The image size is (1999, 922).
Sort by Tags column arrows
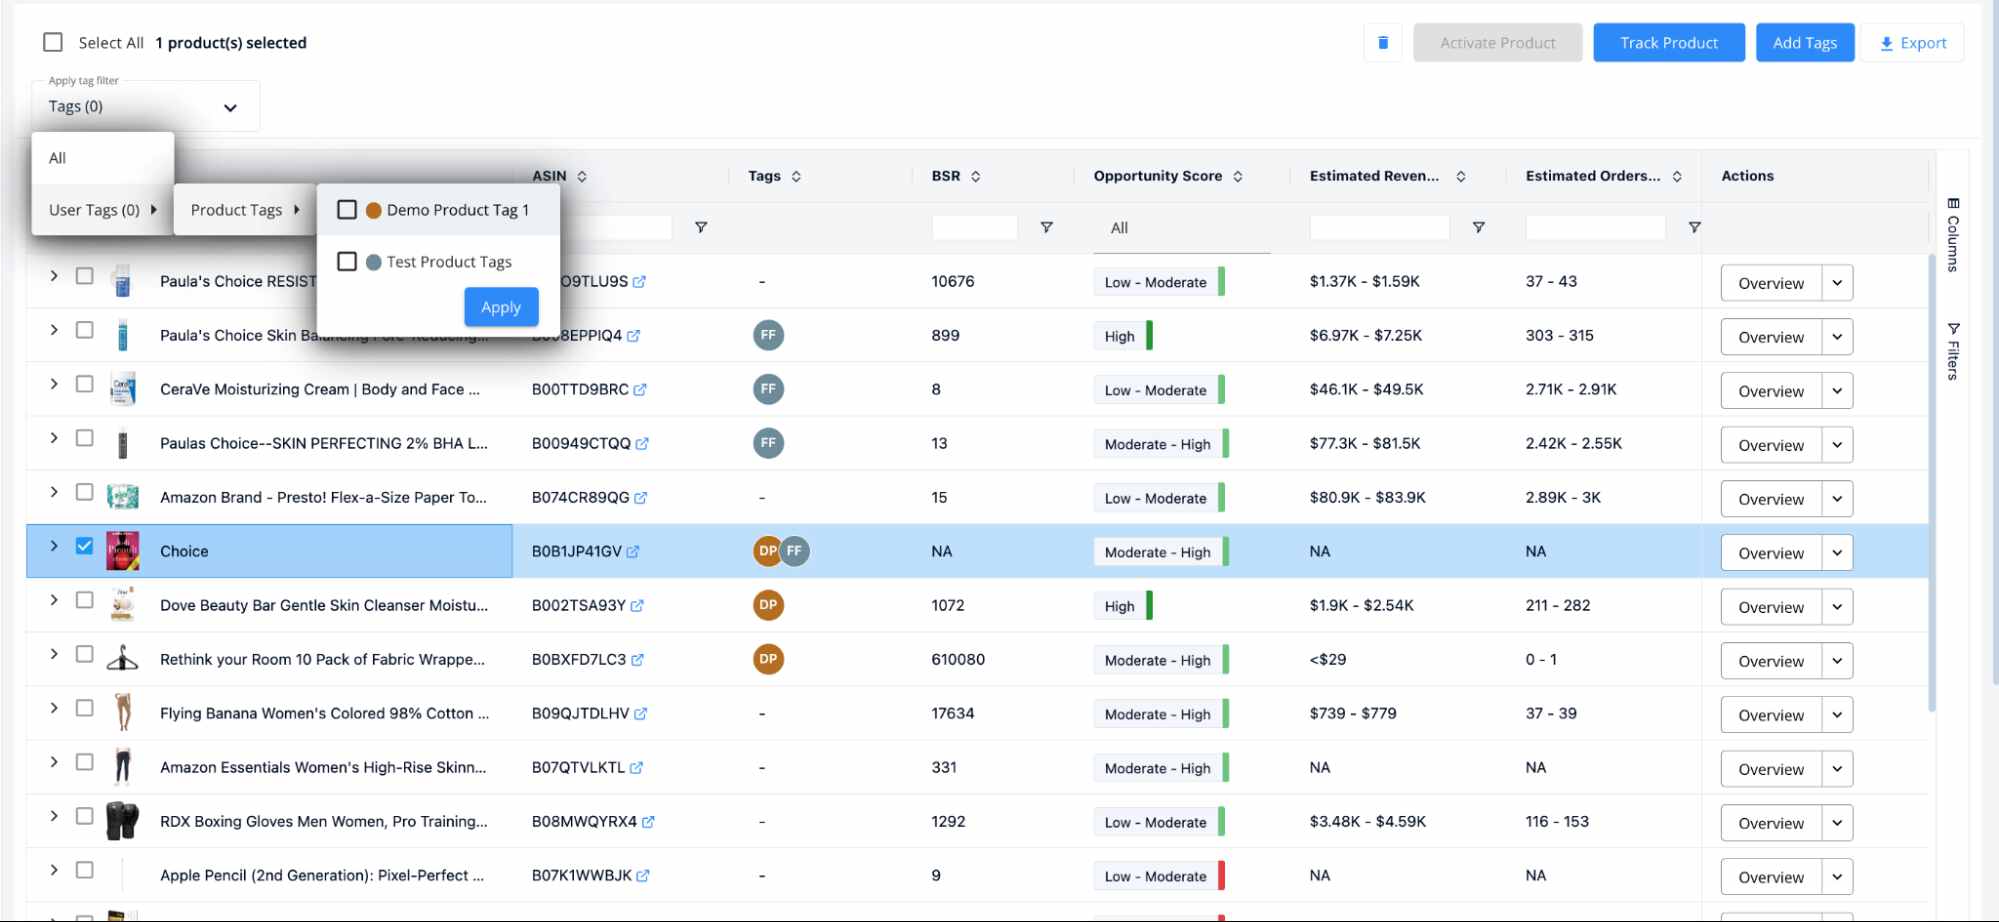pos(796,176)
